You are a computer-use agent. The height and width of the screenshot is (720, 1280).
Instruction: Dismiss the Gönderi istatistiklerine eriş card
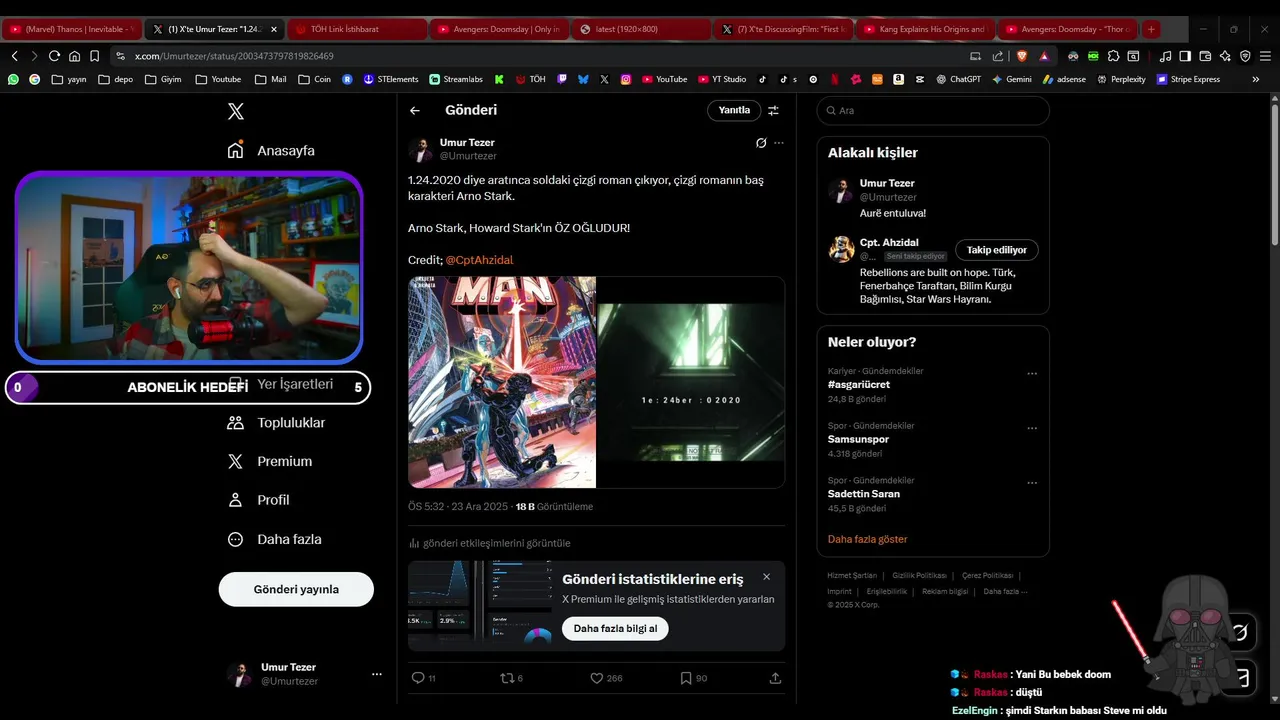767,577
